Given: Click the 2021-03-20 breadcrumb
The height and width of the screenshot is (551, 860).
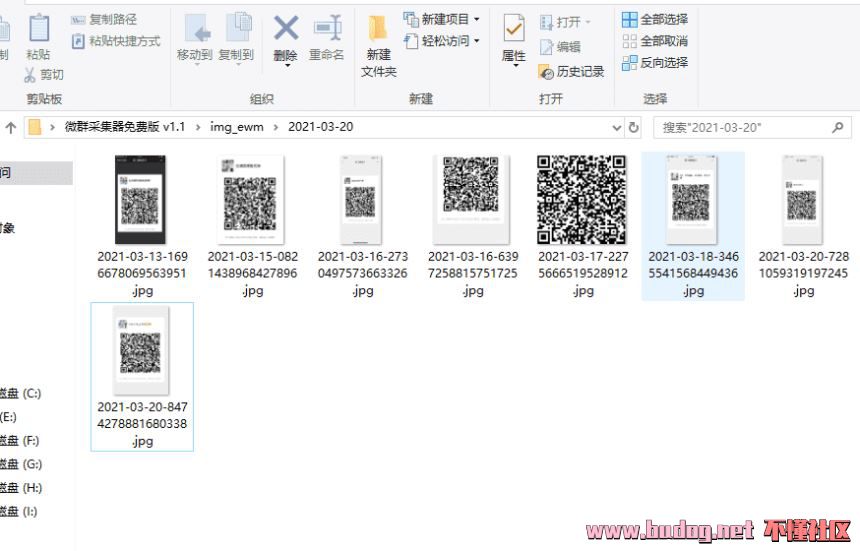Looking at the screenshot, I should point(320,127).
